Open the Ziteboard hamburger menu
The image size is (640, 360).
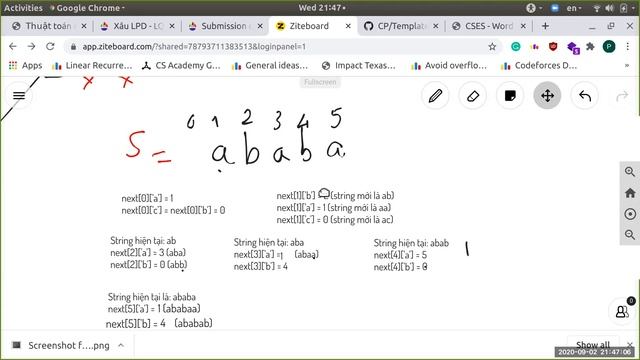point(19,96)
